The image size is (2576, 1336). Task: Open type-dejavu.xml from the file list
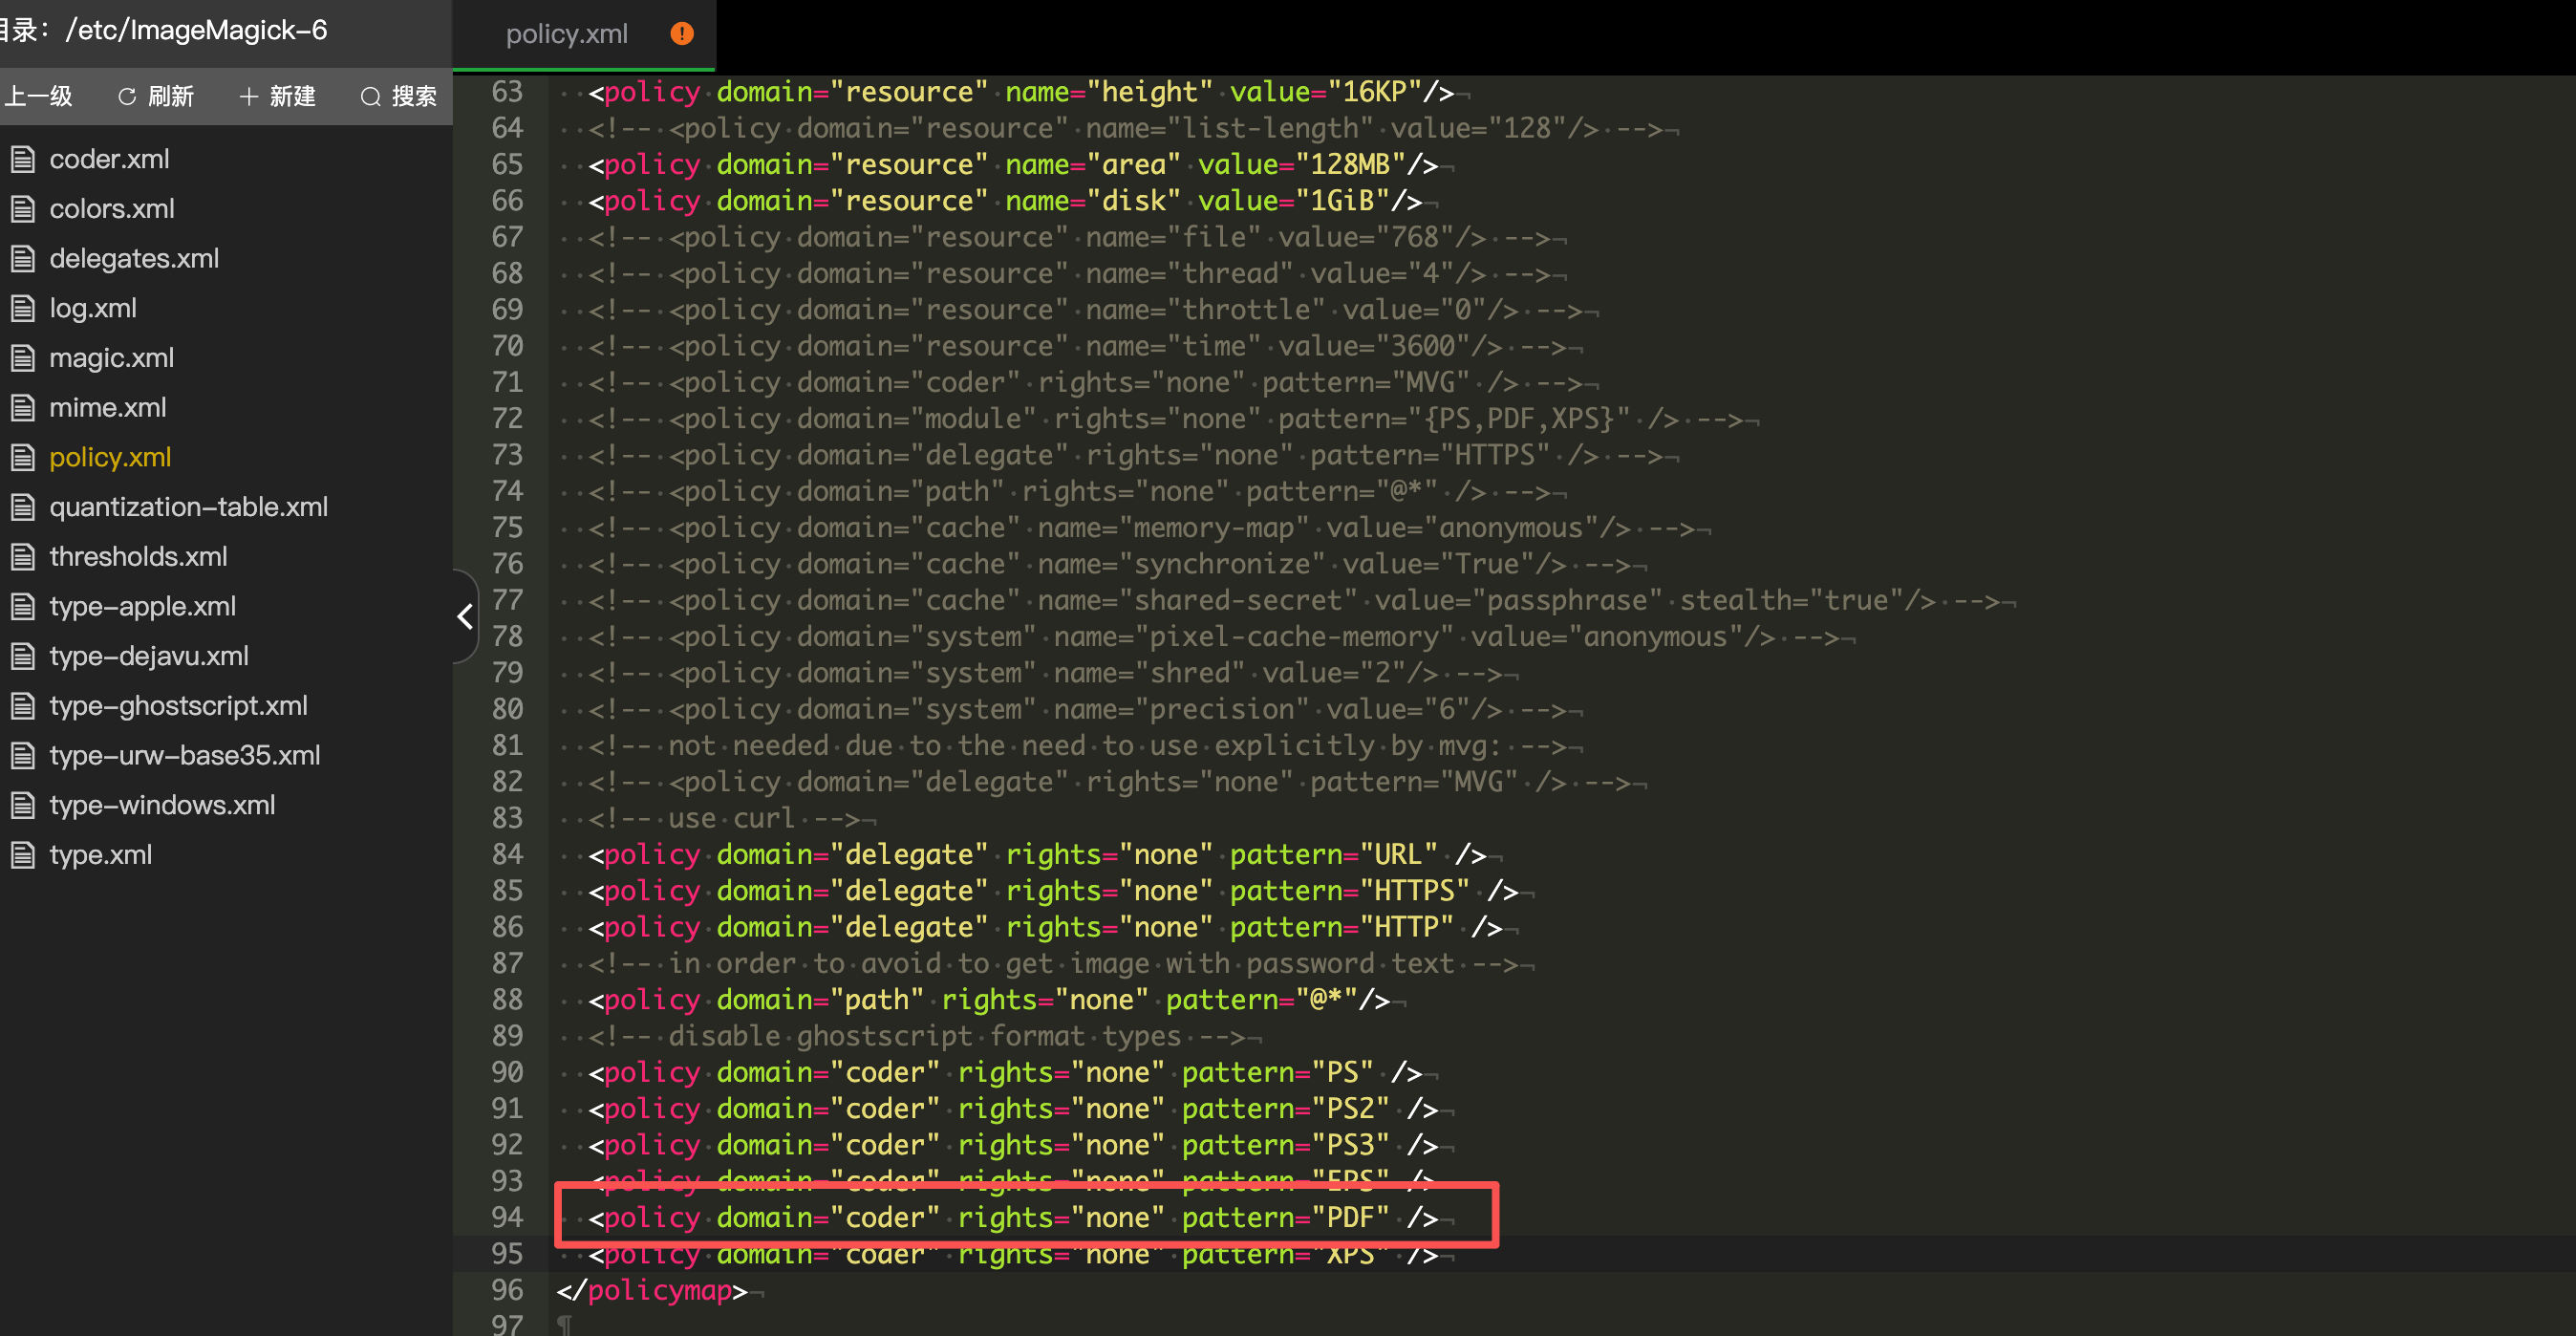tap(149, 656)
